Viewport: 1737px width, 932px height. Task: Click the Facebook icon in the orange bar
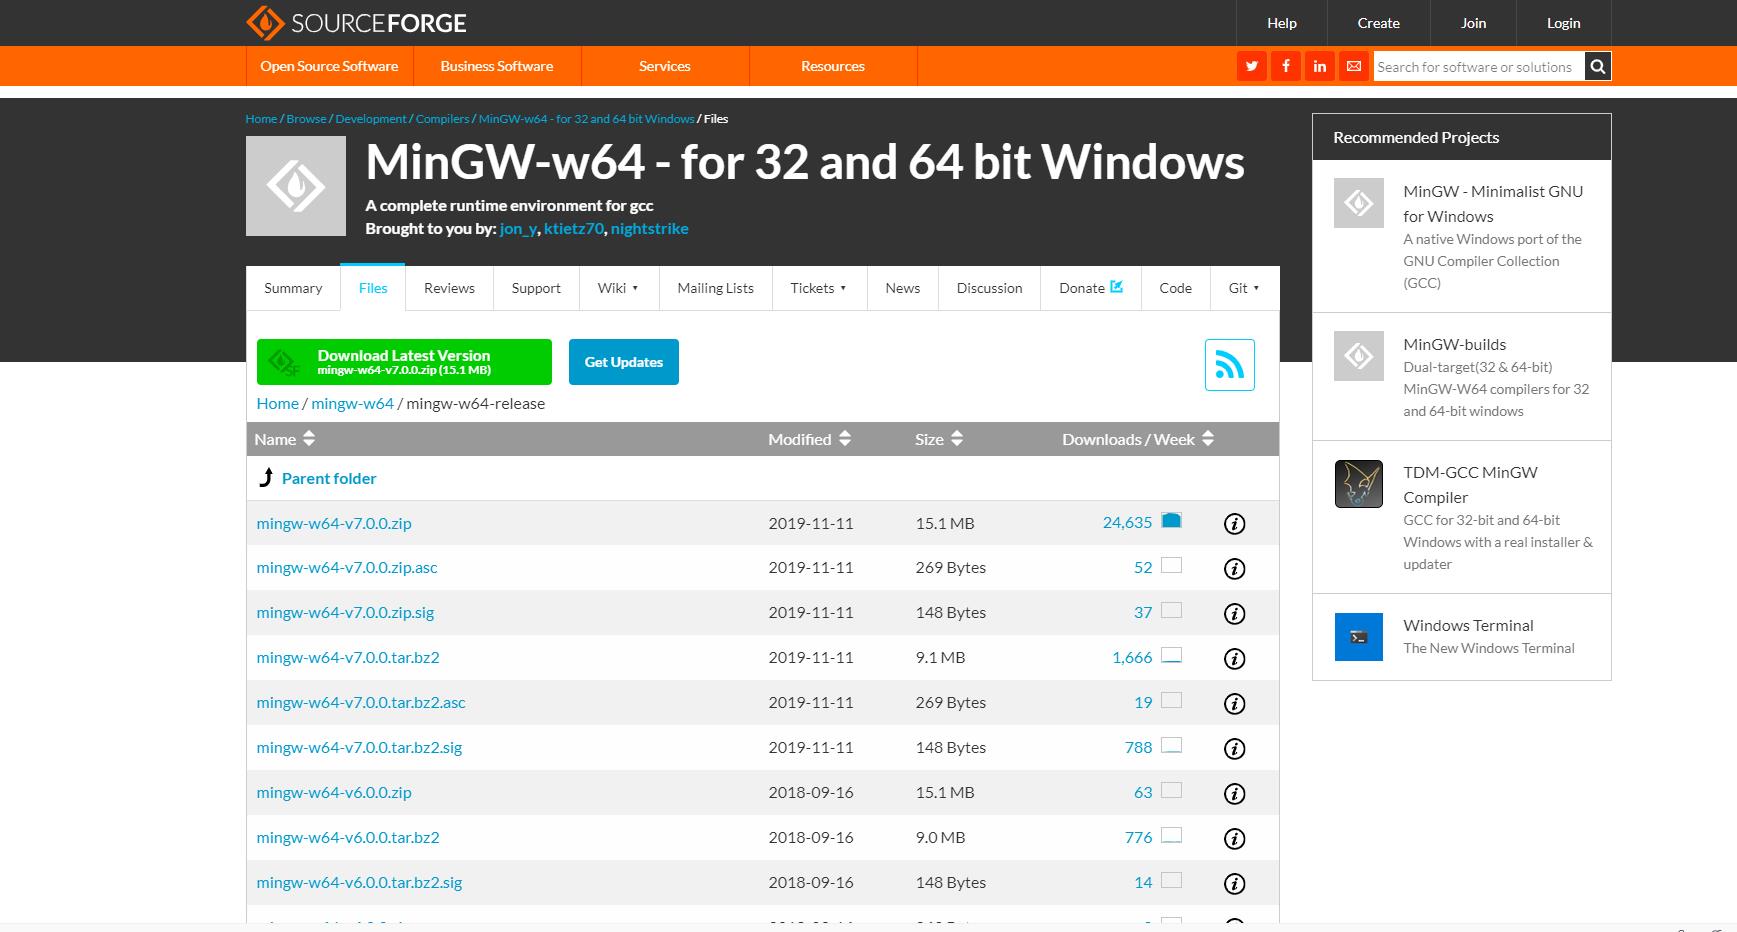pos(1285,66)
